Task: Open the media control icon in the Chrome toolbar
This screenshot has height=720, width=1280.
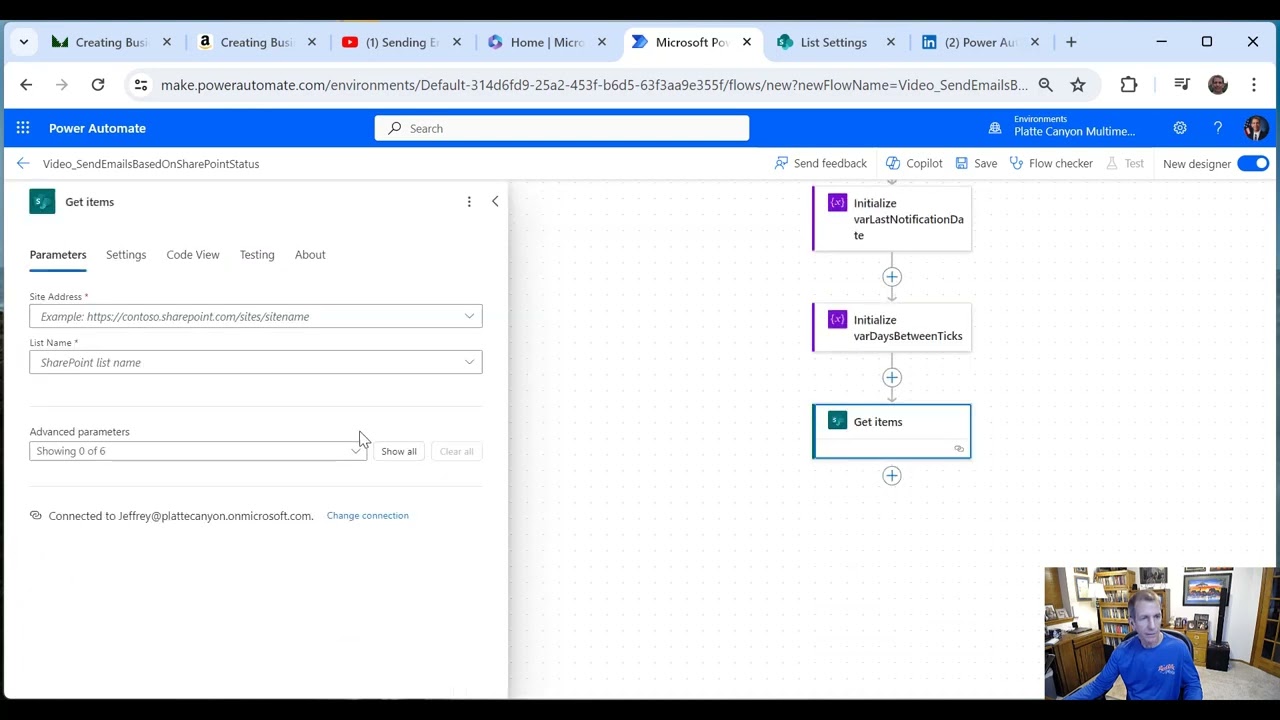Action: coord(1181,85)
